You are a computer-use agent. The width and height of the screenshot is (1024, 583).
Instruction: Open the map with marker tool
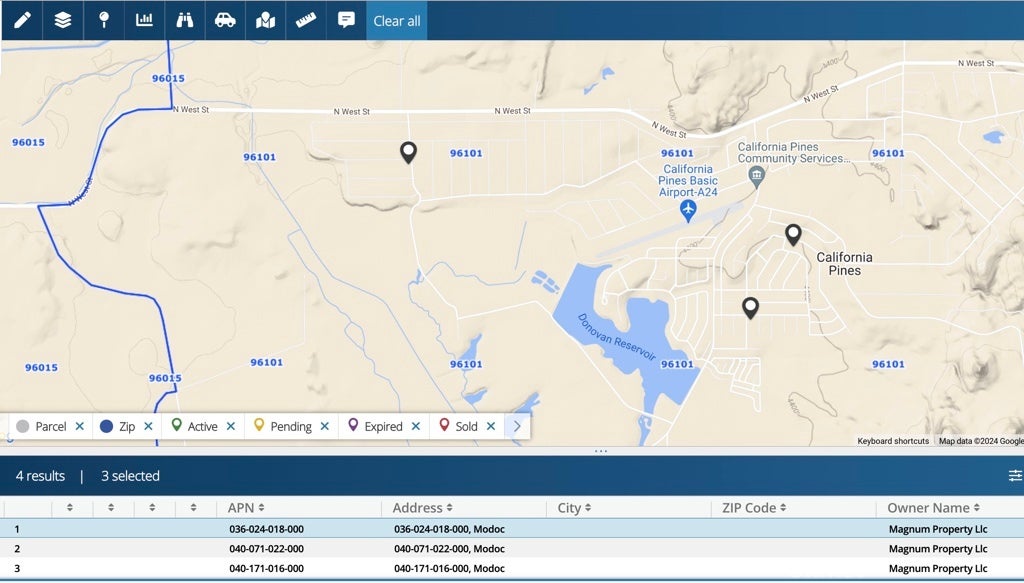coord(265,20)
